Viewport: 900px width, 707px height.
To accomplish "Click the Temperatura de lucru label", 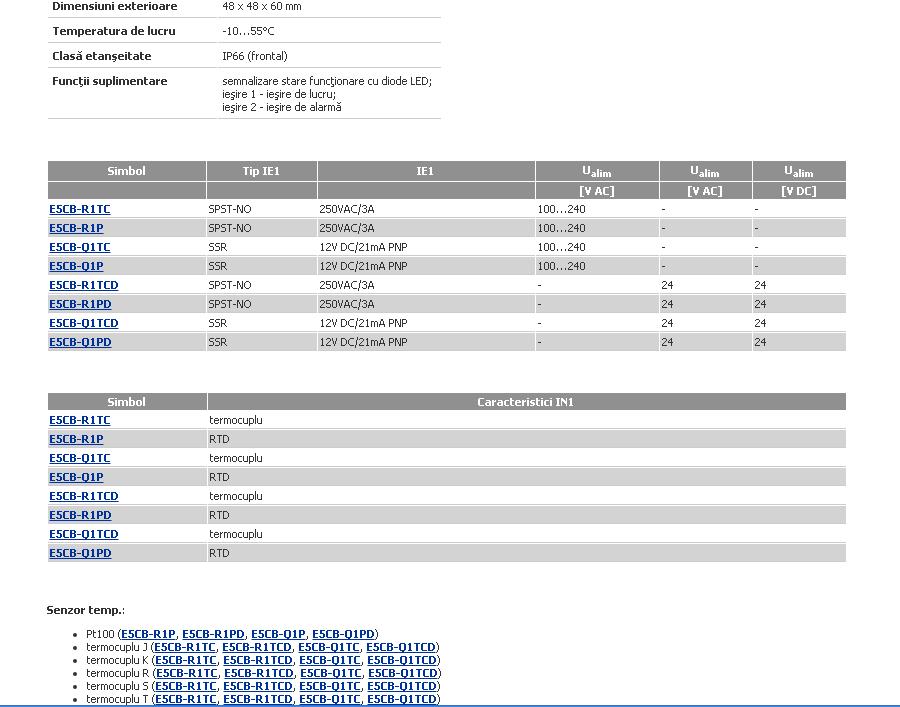I will [x=114, y=31].
